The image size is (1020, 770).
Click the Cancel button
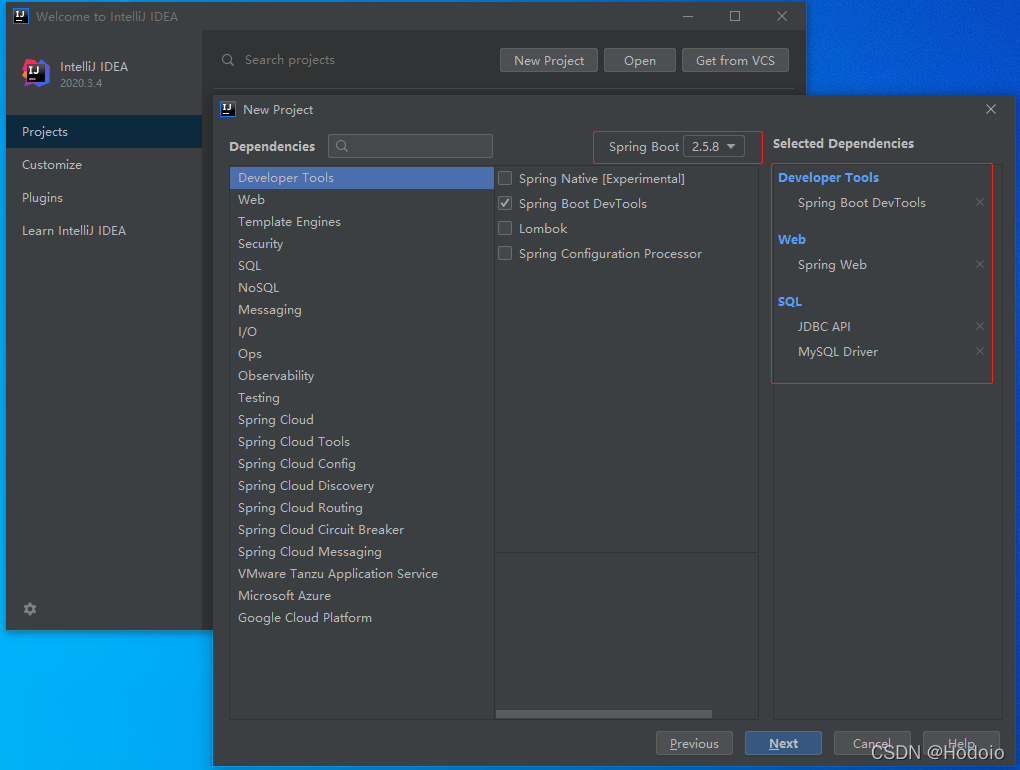click(x=872, y=743)
